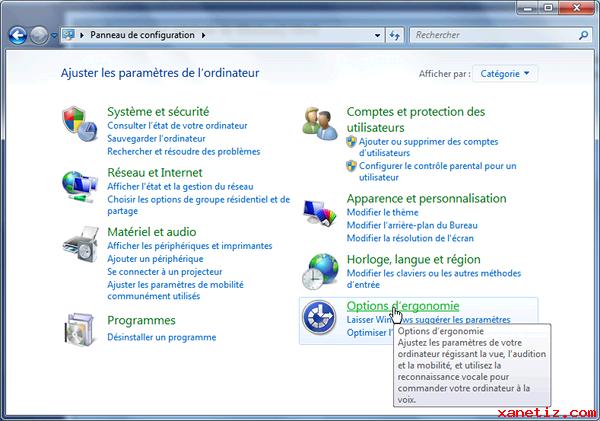Open Choisir les options de groupe résidentiel

point(199,205)
